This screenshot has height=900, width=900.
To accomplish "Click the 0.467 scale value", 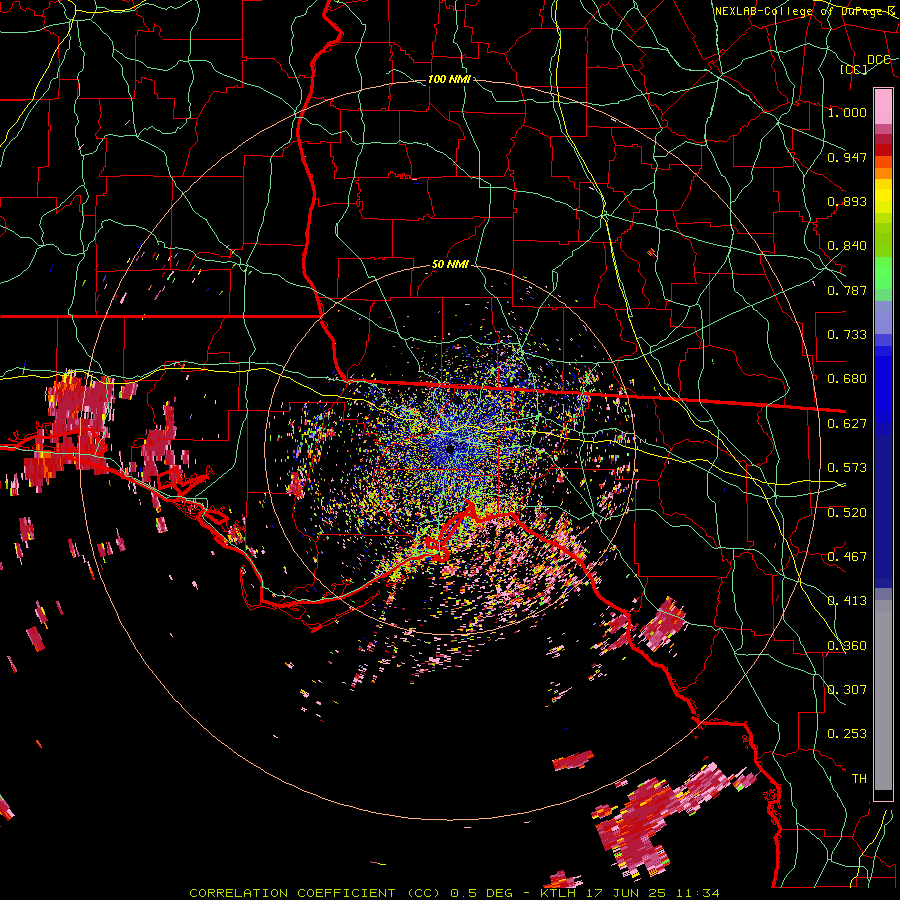I will [847, 557].
